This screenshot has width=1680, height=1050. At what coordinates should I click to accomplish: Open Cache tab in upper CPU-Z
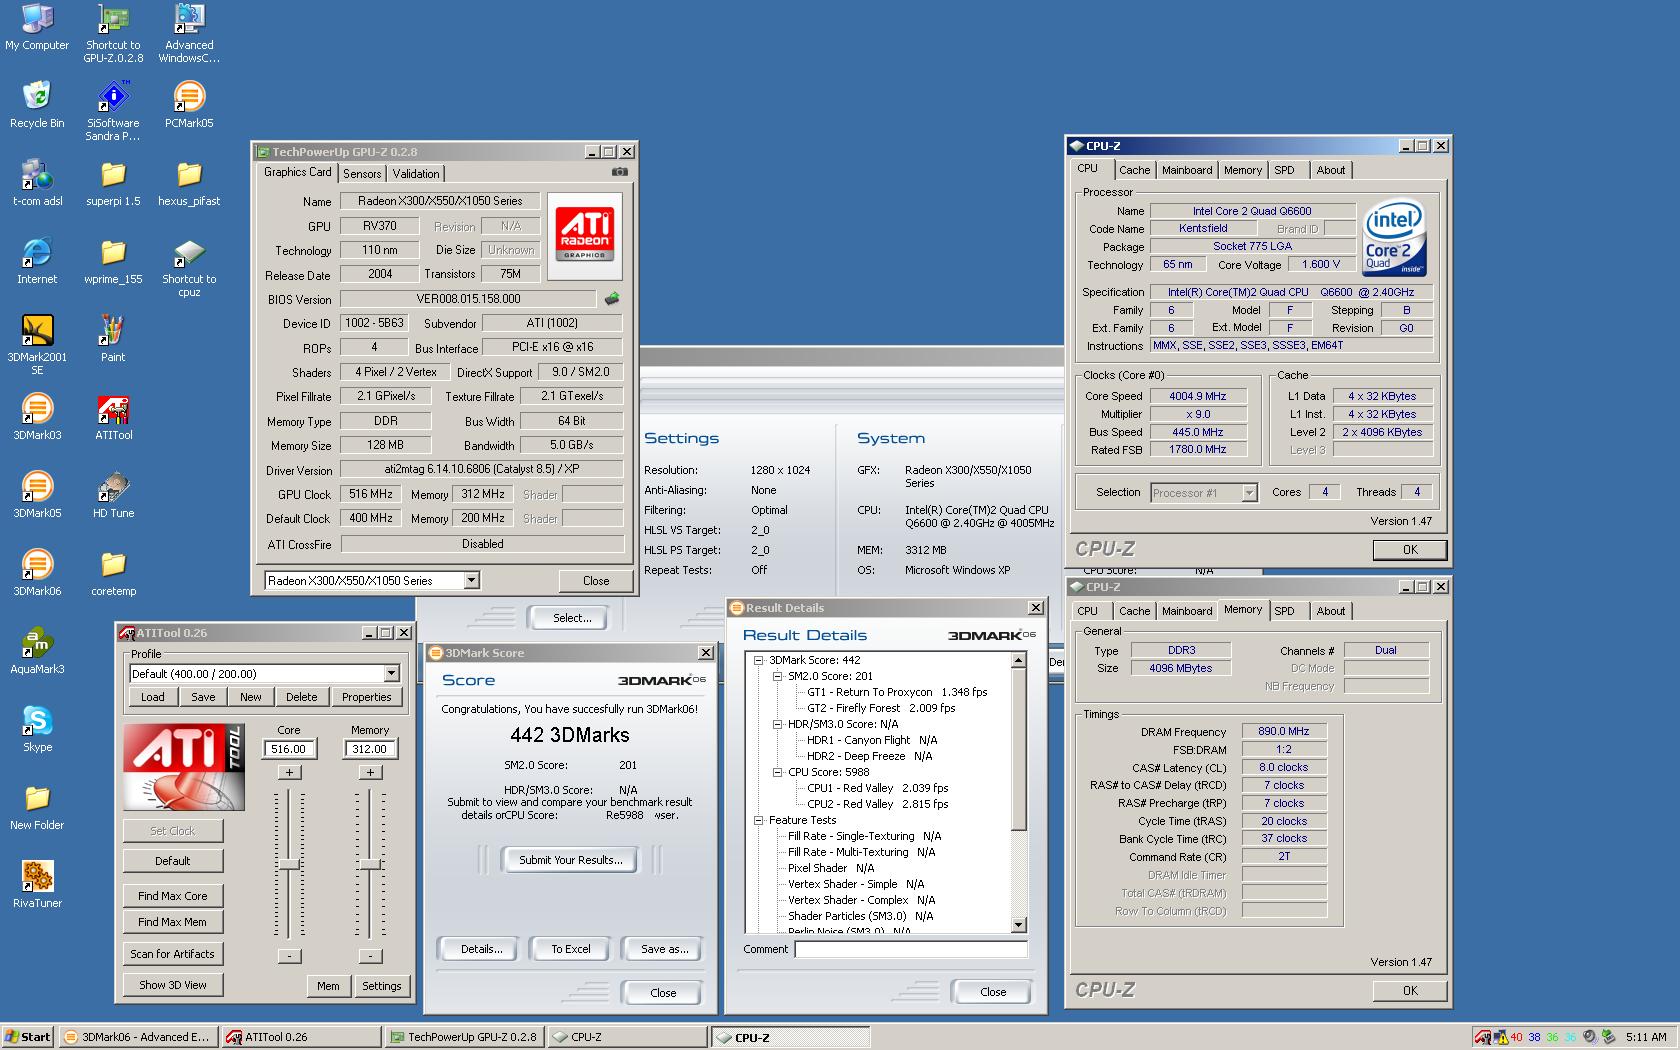1134,170
